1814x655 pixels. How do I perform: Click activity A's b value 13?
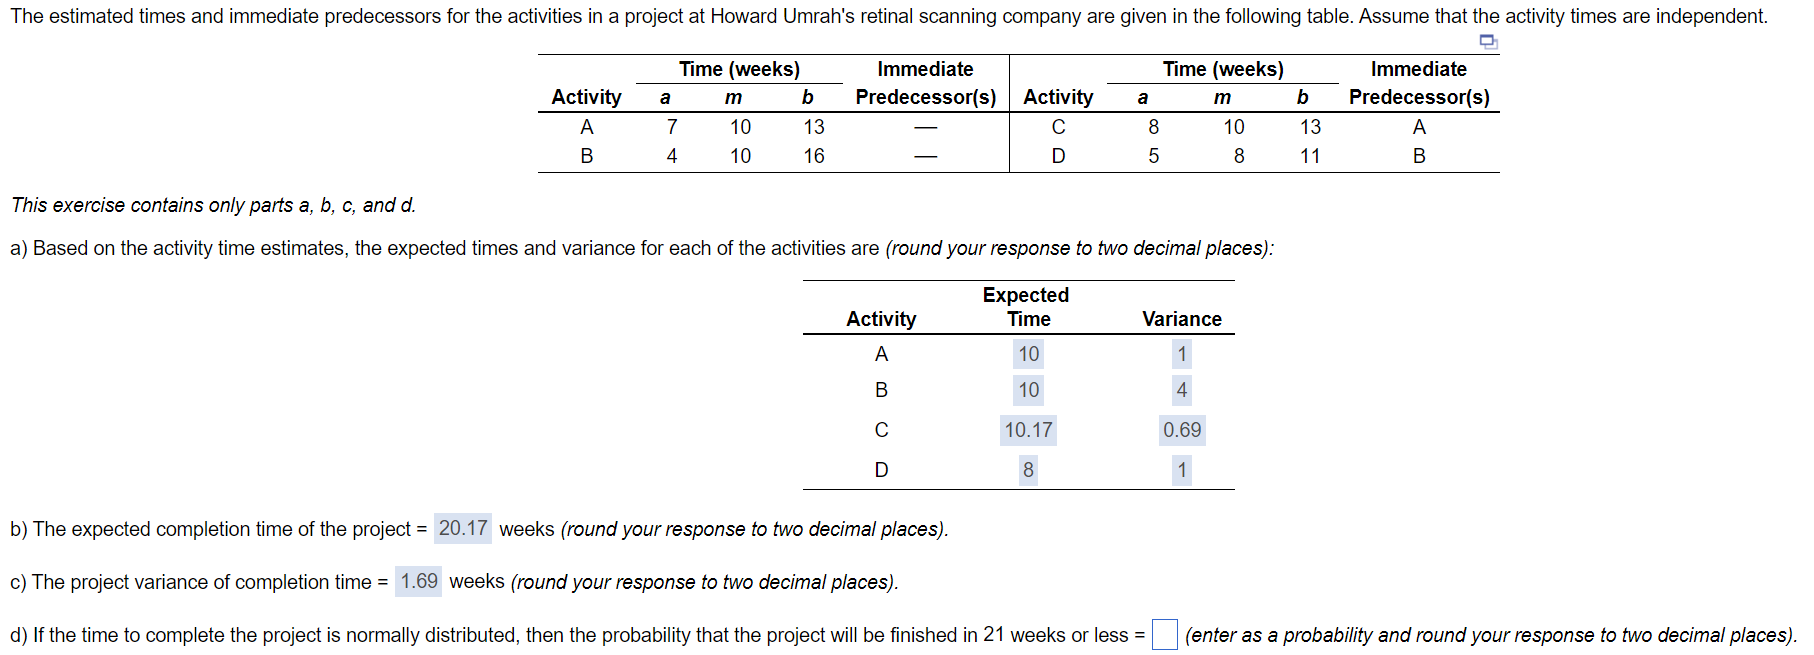814,127
